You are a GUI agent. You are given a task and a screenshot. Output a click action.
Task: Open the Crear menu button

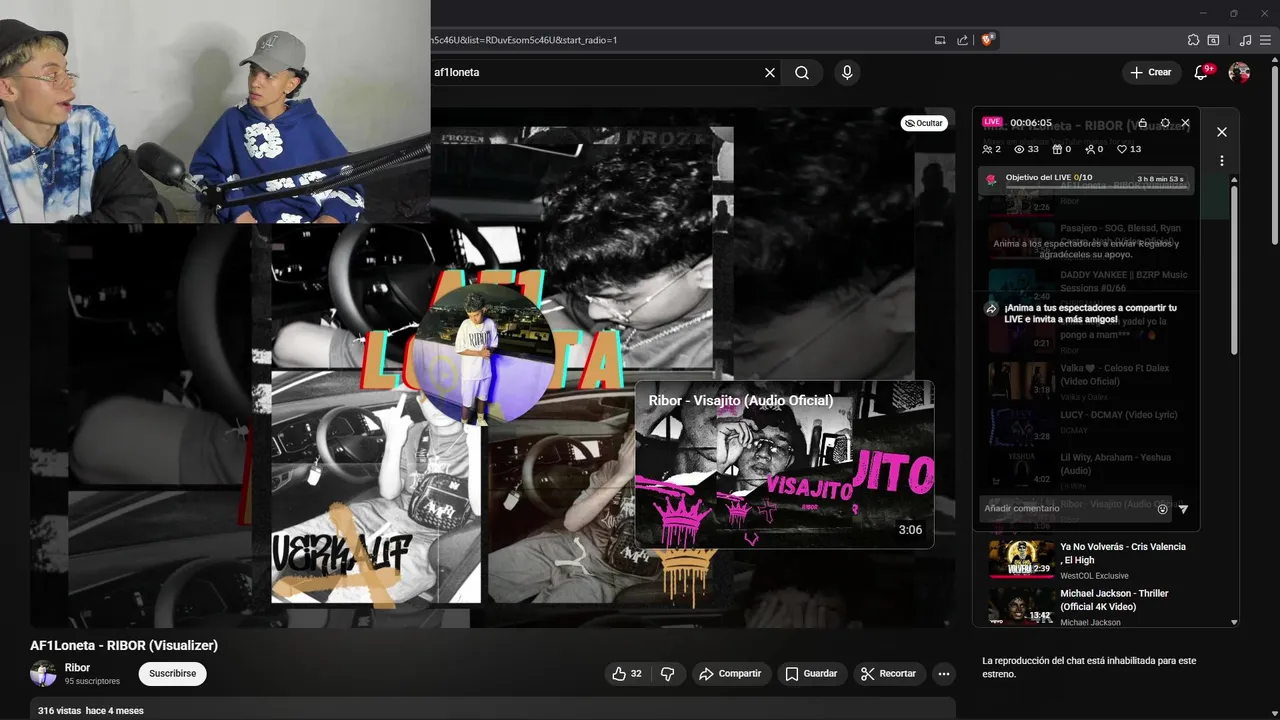pyautogui.click(x=1150, y=72)
